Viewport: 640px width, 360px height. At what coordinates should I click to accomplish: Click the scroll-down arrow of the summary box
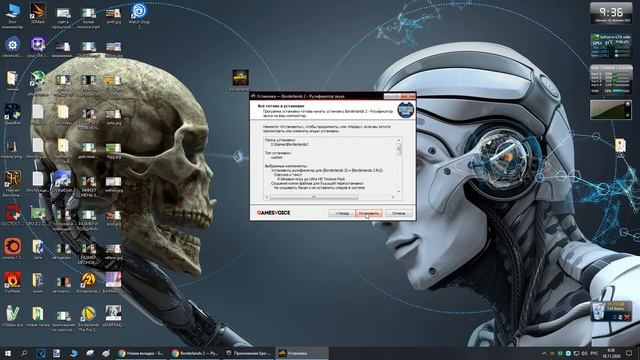click(398, 192)
